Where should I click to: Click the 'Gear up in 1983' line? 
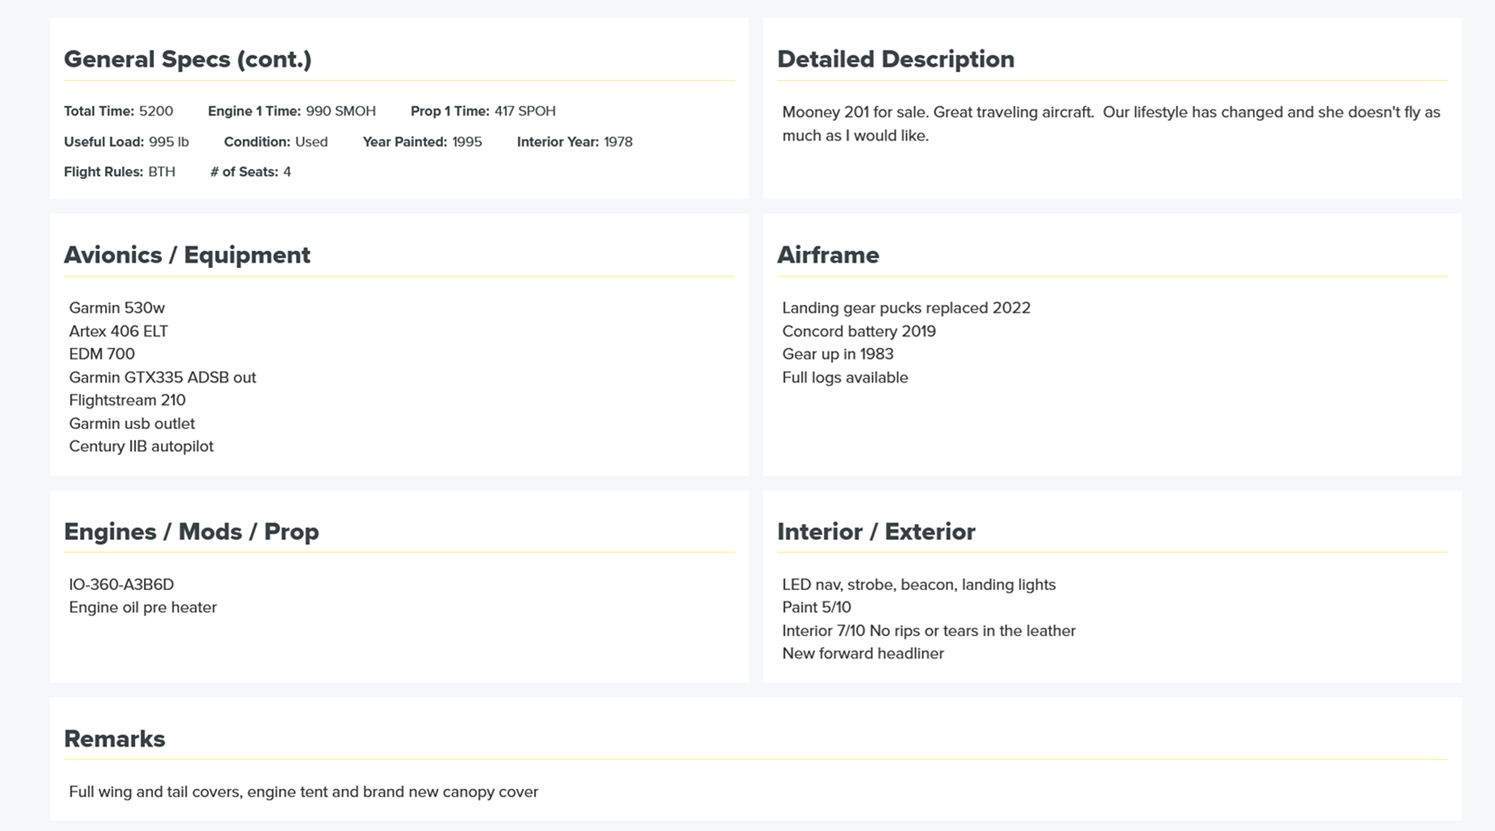838,354
